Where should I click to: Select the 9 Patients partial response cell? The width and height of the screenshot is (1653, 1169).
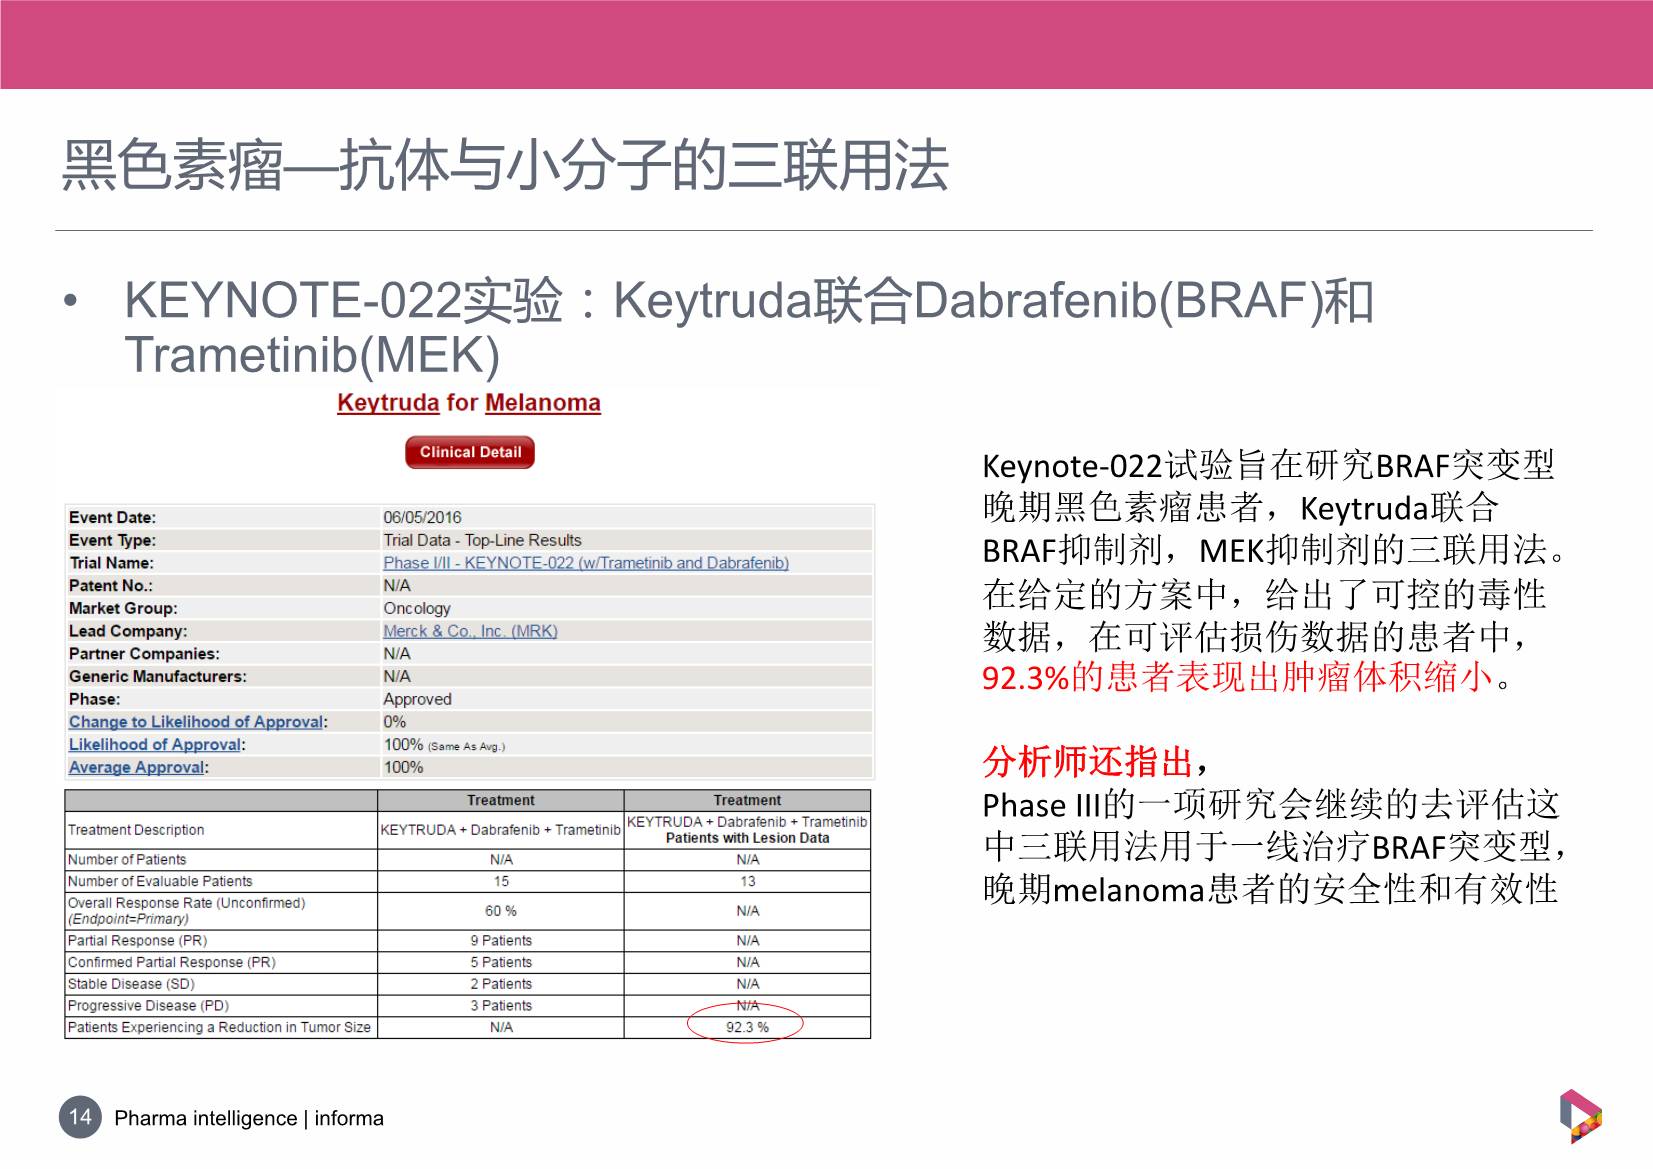[501, 940]
